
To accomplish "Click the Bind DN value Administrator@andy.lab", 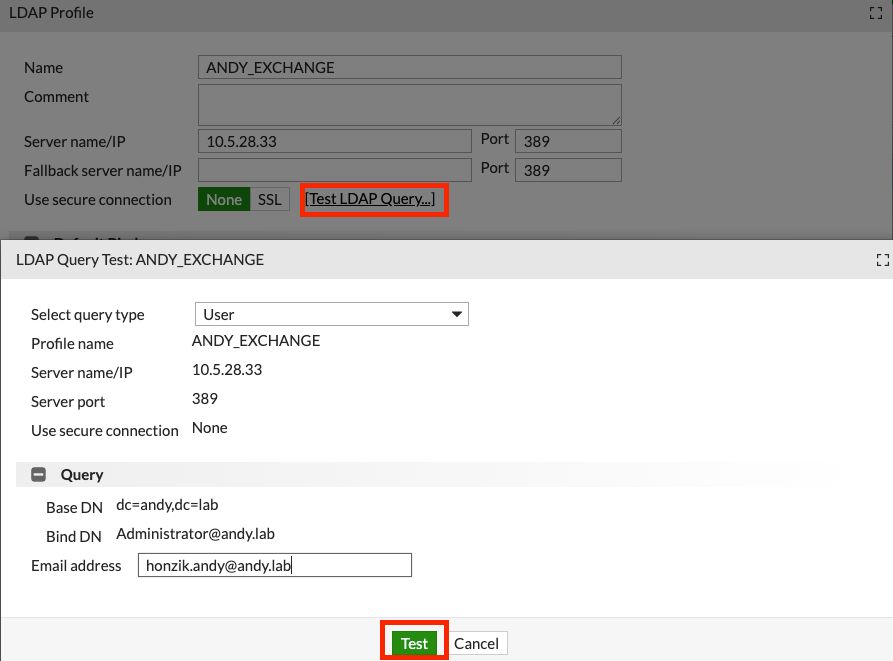I will click(195, 534).
